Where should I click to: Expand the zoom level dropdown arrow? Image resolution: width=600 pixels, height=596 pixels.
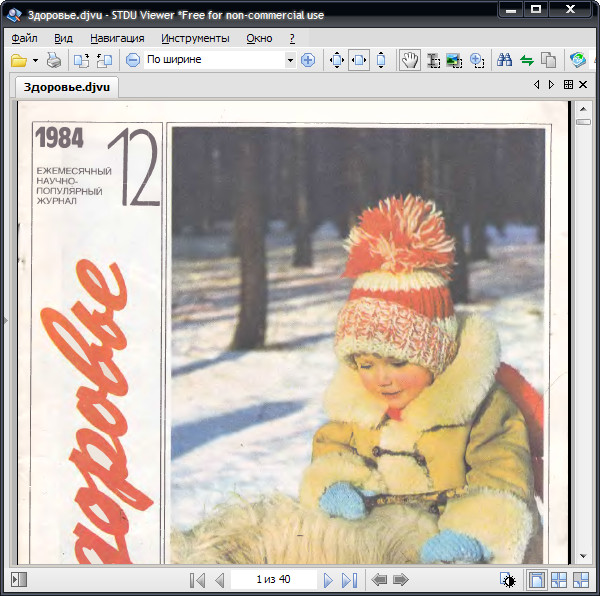[x=290, y=60]
